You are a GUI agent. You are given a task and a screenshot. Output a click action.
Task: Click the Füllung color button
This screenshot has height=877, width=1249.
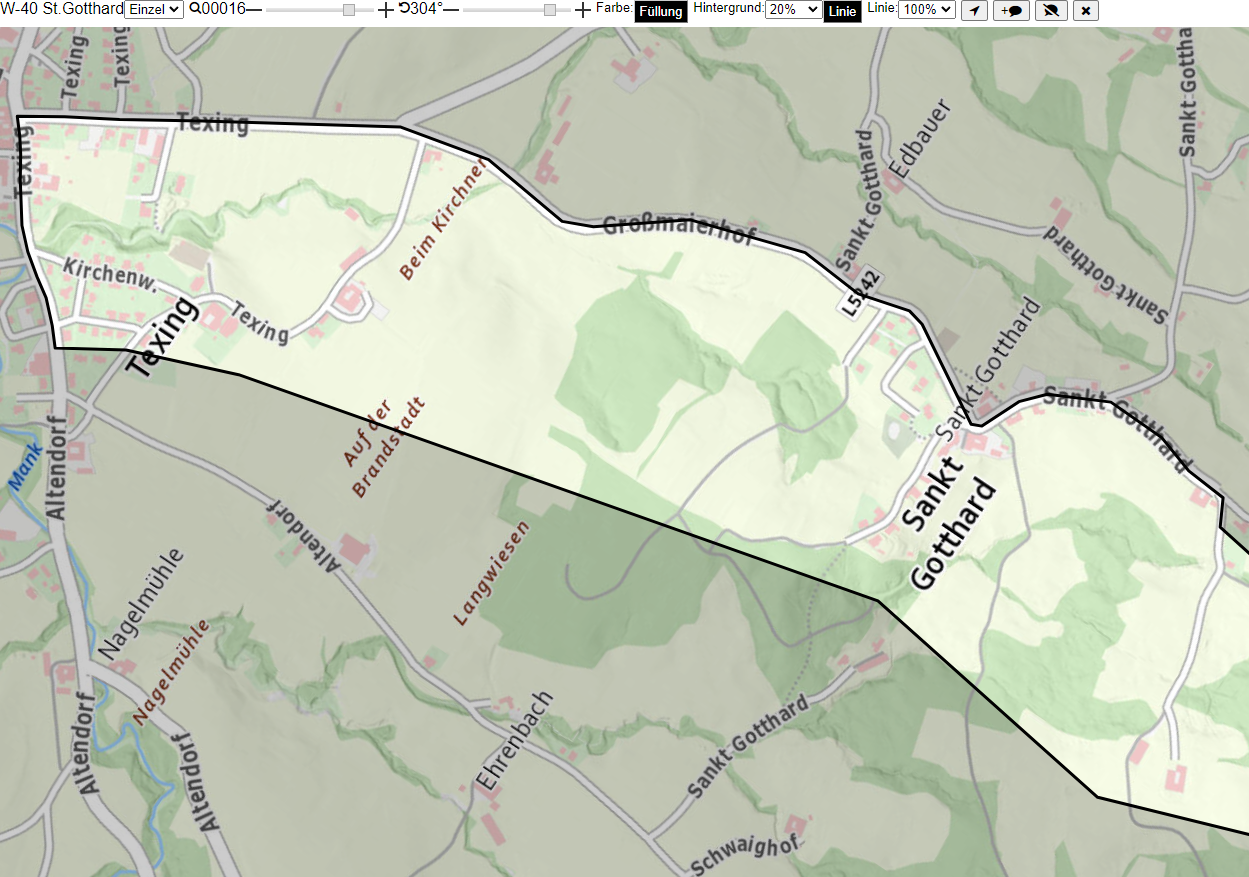(x=661, y=11)
